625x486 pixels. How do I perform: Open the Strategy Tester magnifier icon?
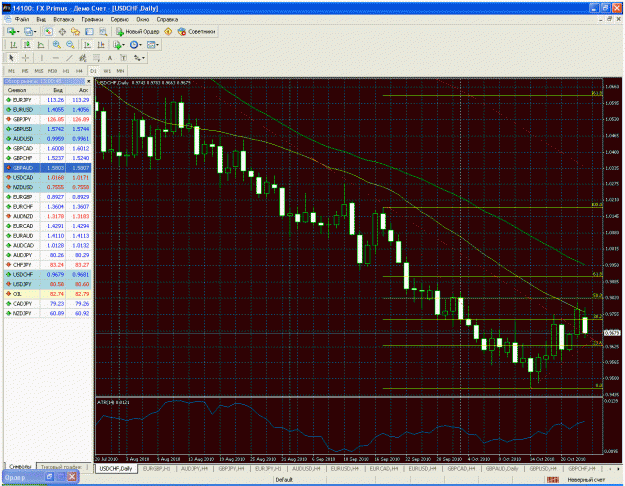pos(103,31)
